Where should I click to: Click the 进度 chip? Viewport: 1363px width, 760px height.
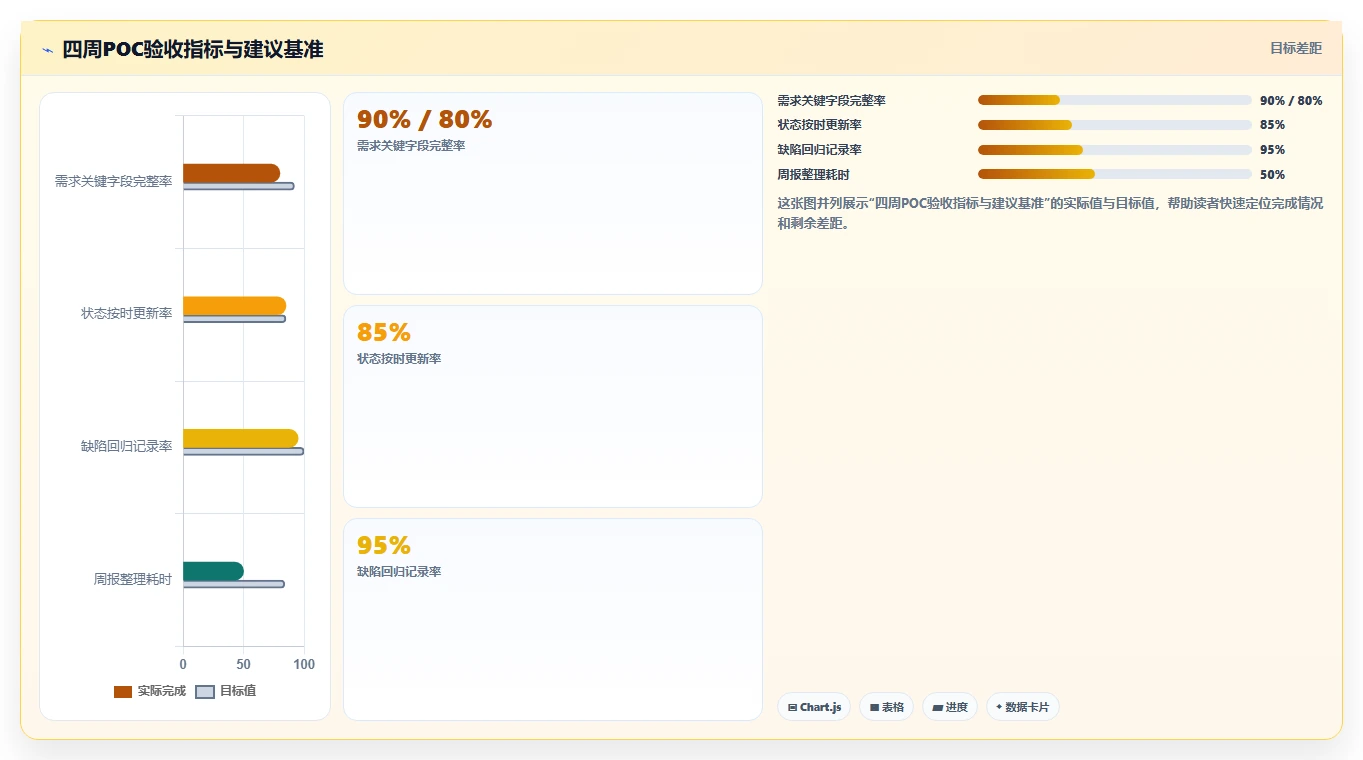(x=950, y=707)
